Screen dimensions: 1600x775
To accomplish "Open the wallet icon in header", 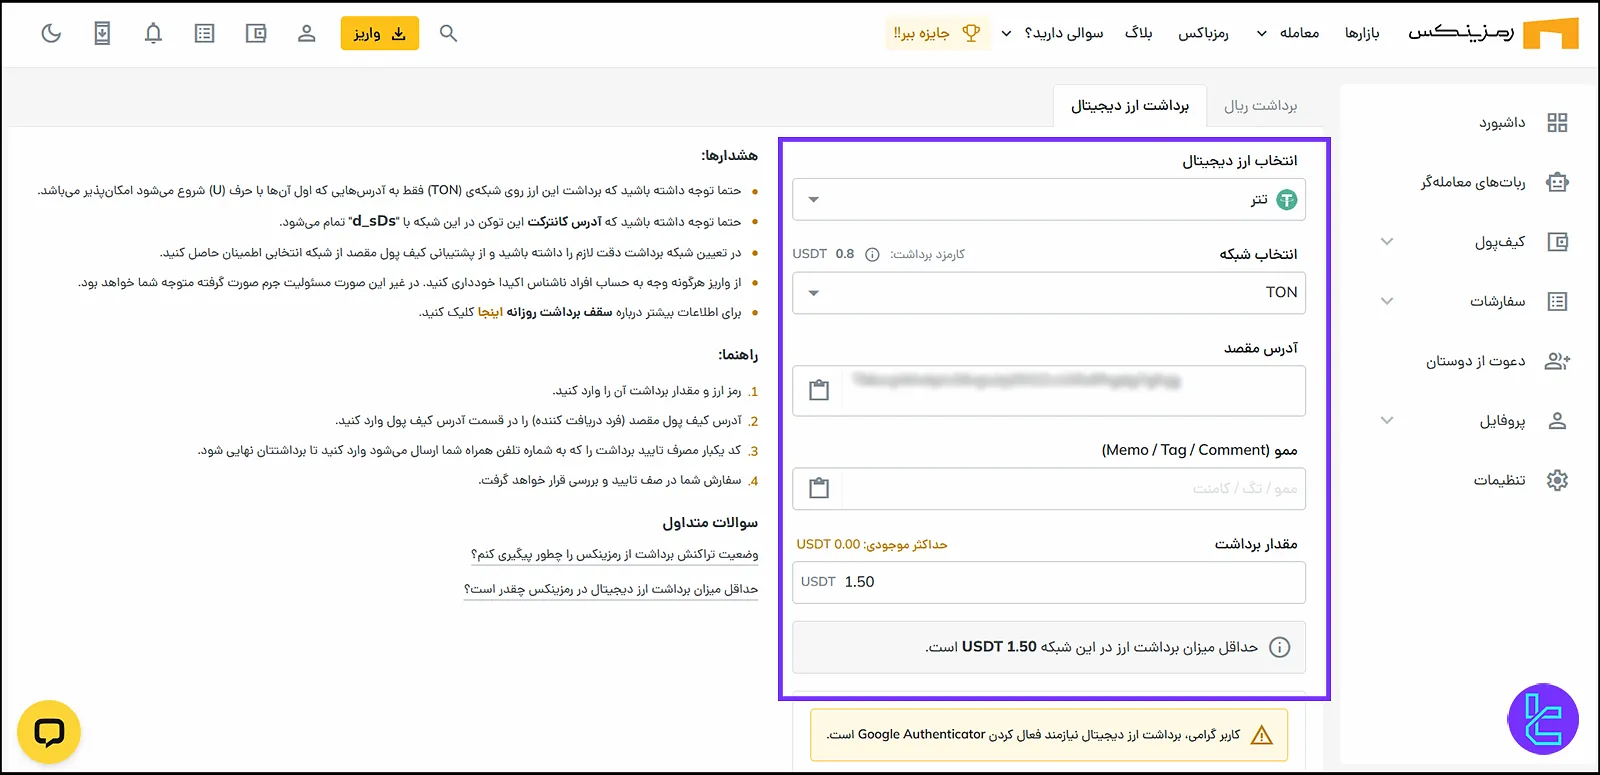I will tap(256, 34).
